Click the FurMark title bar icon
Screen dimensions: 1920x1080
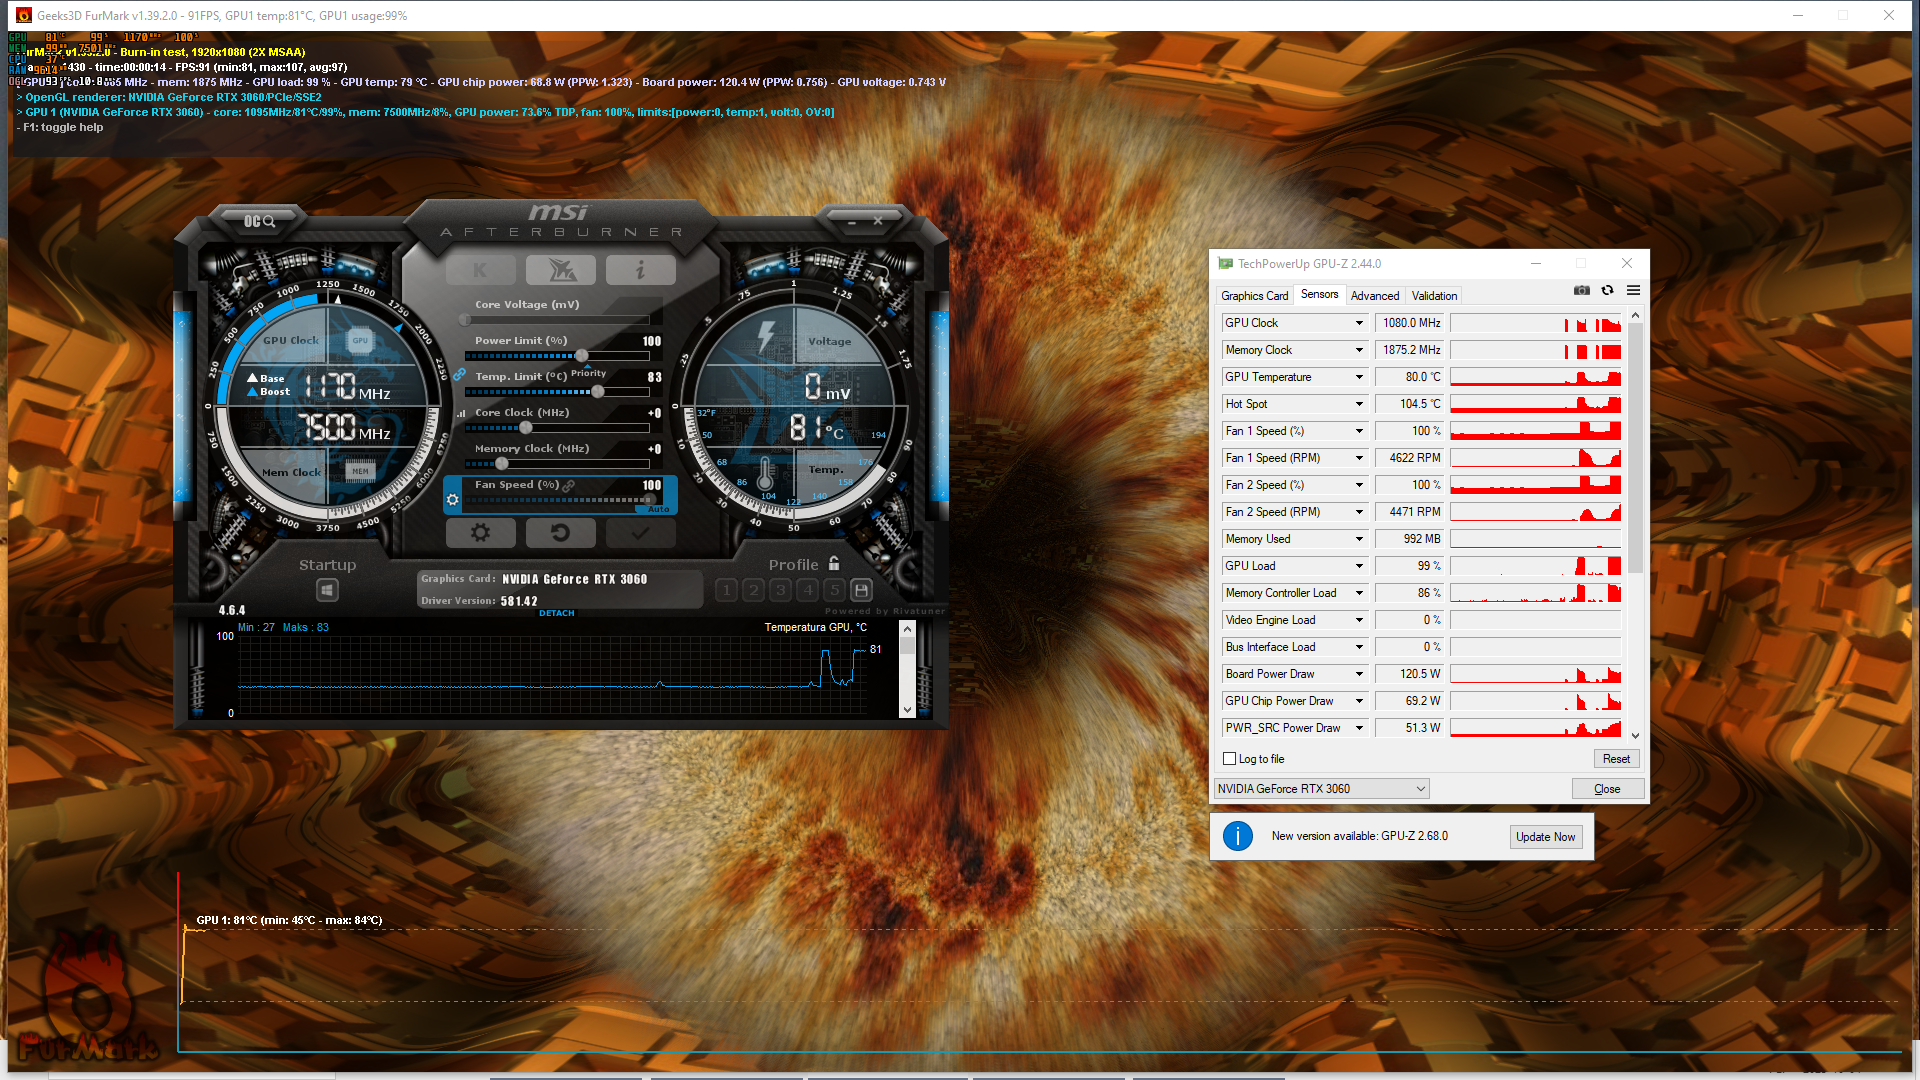[24, 15]
